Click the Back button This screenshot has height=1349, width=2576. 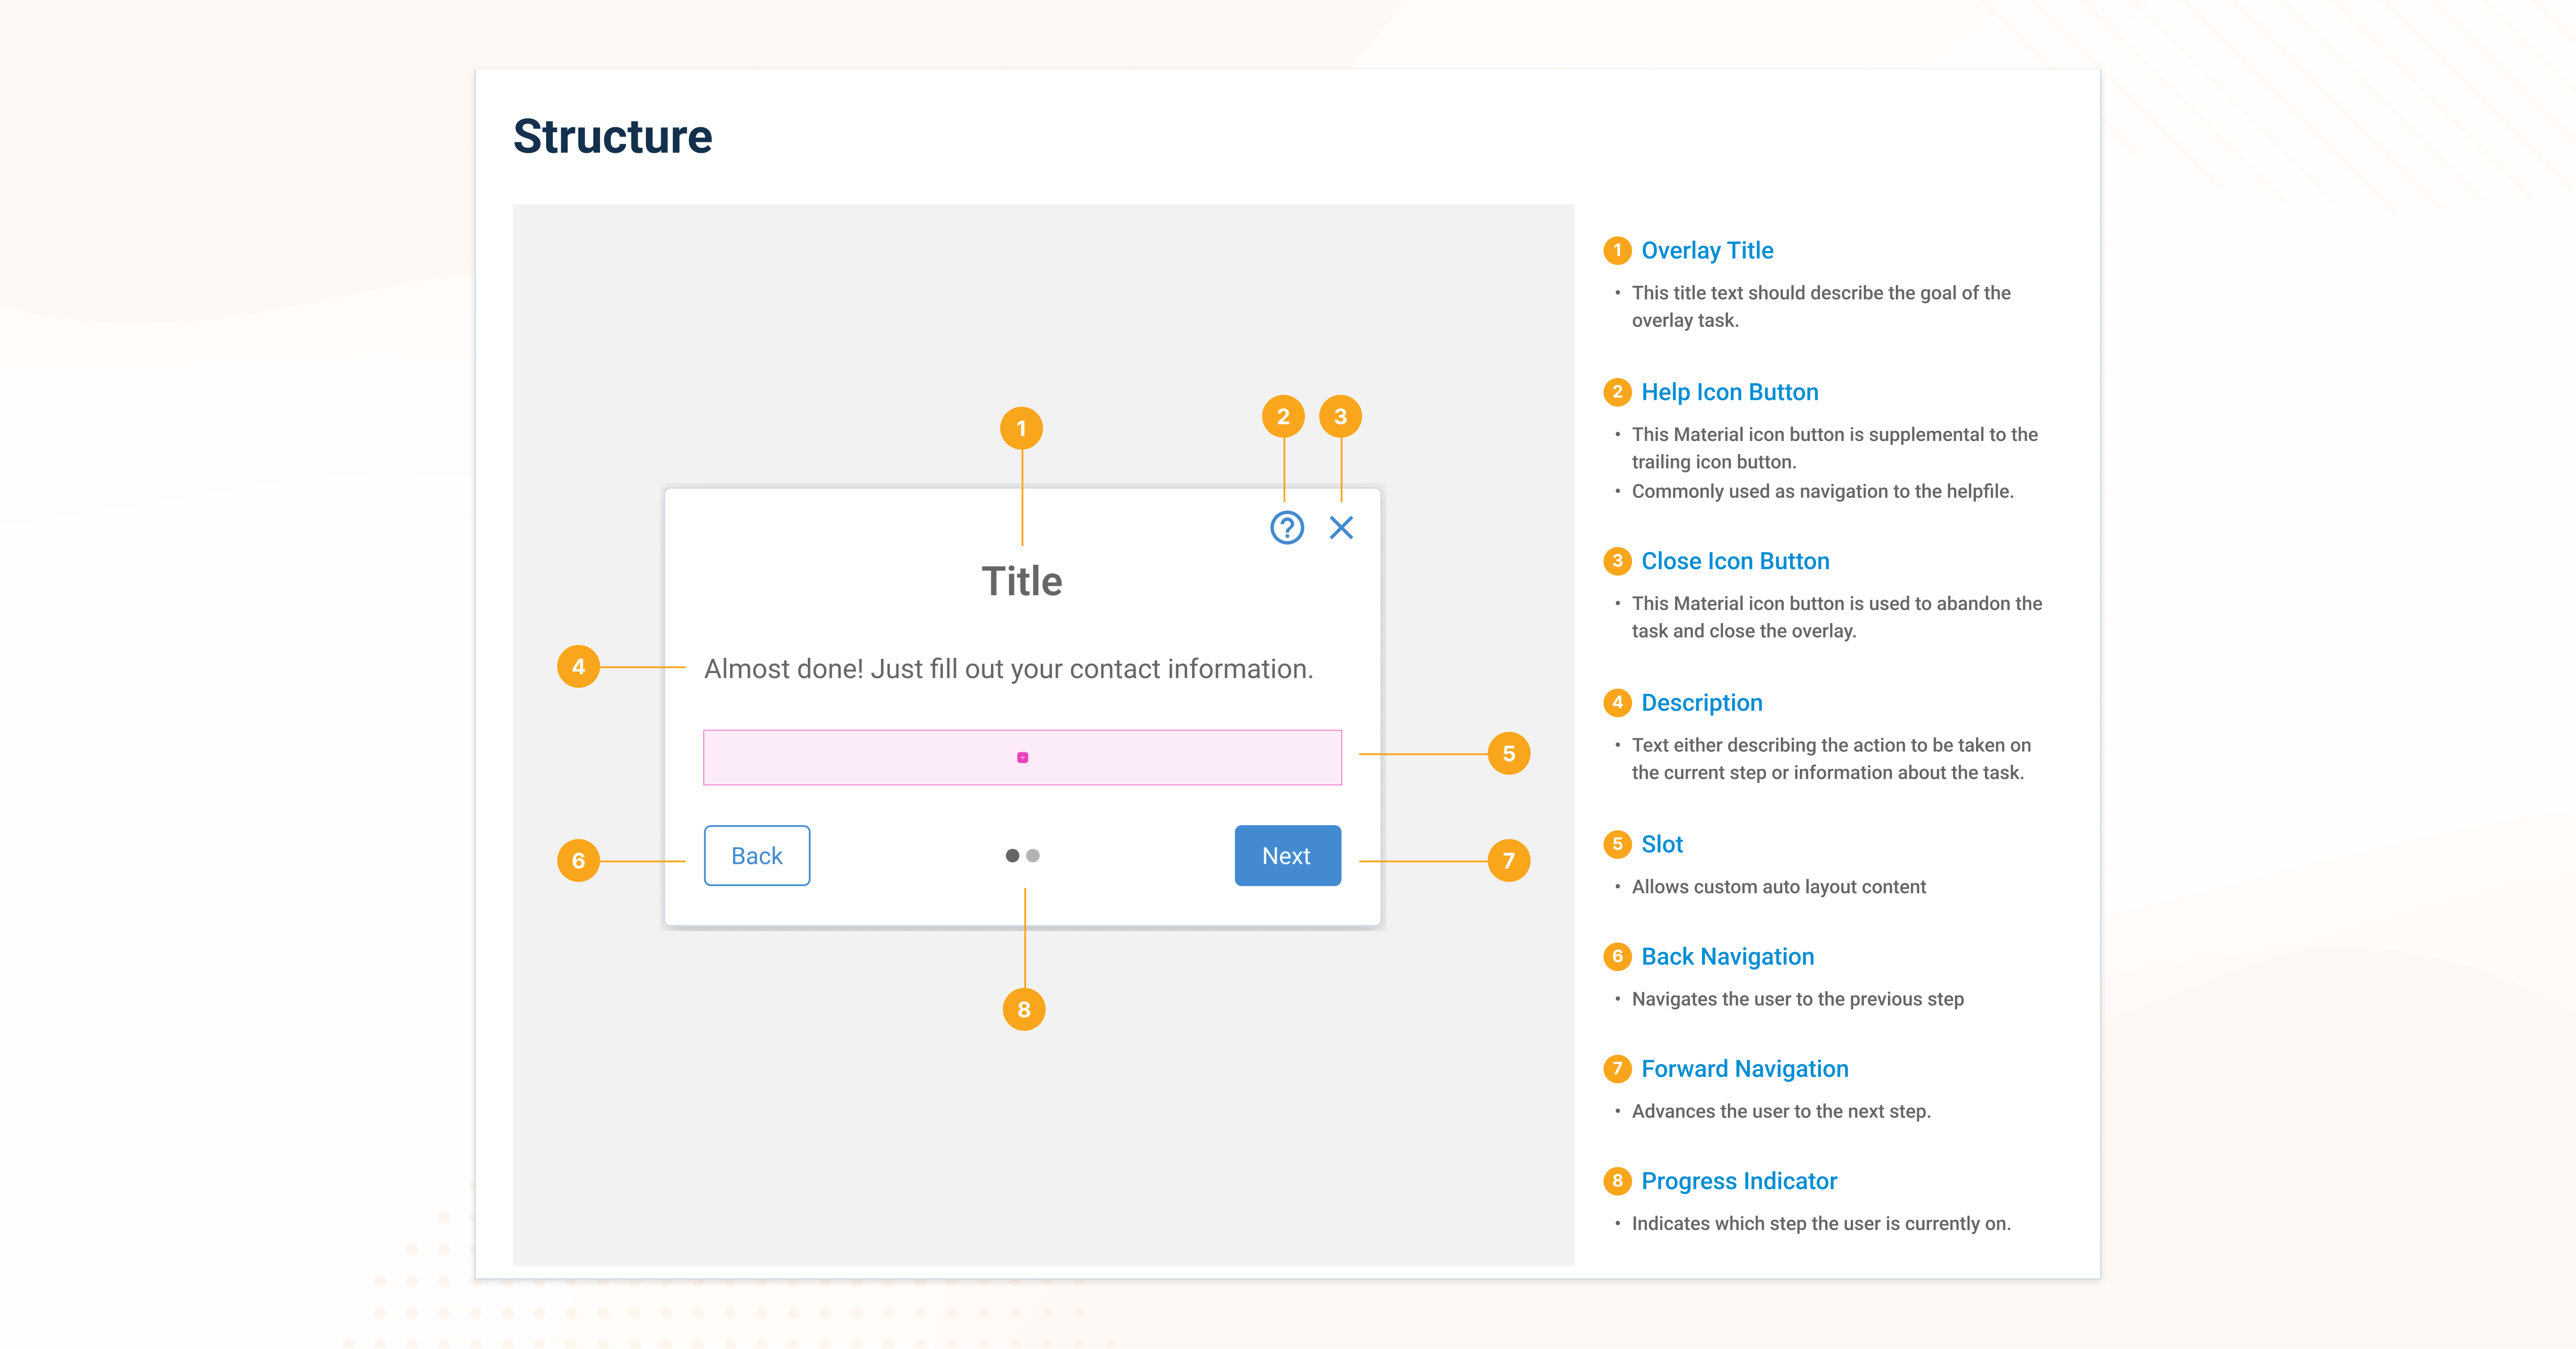(x=757, y=855)
